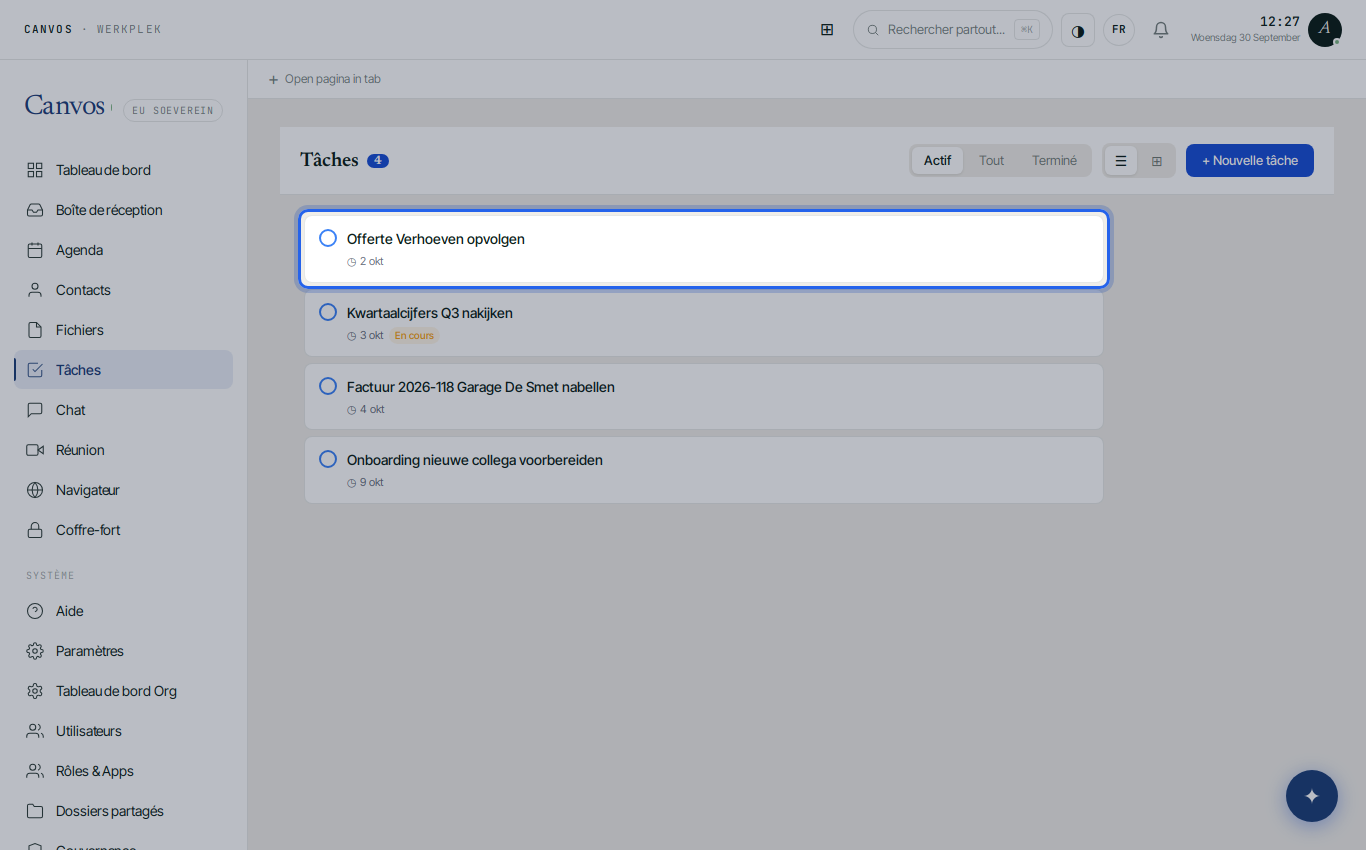Screen dimensions: 1366x850
Task: Open the Tableau de bord dashboard icon
Action: (x=35, y=170)
